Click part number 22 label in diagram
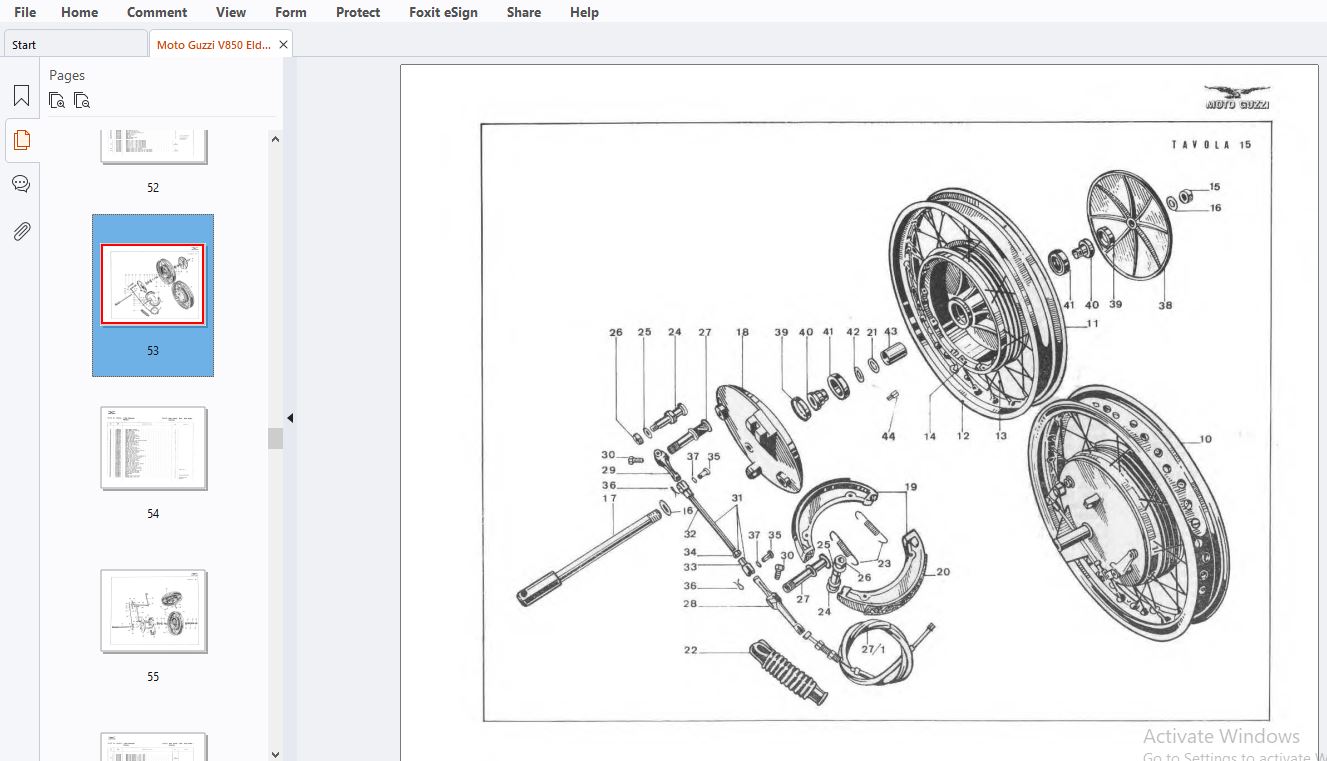1327x761 pixels. (690, 650)
